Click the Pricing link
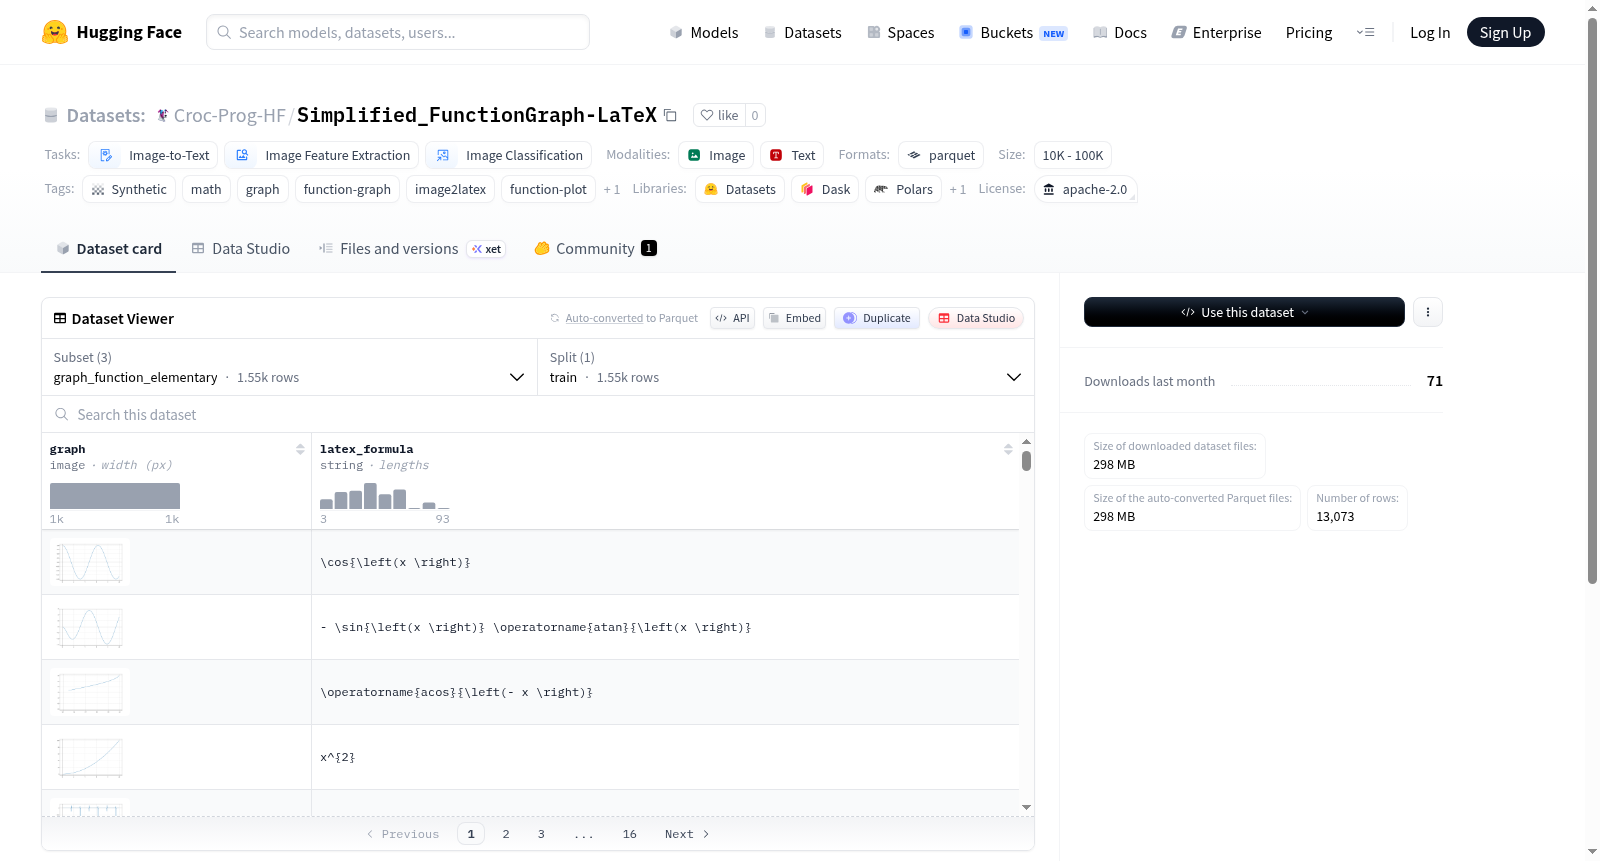Viewport: 1600px width, 861px height. pyautogui.click(x=1309, y=32)
